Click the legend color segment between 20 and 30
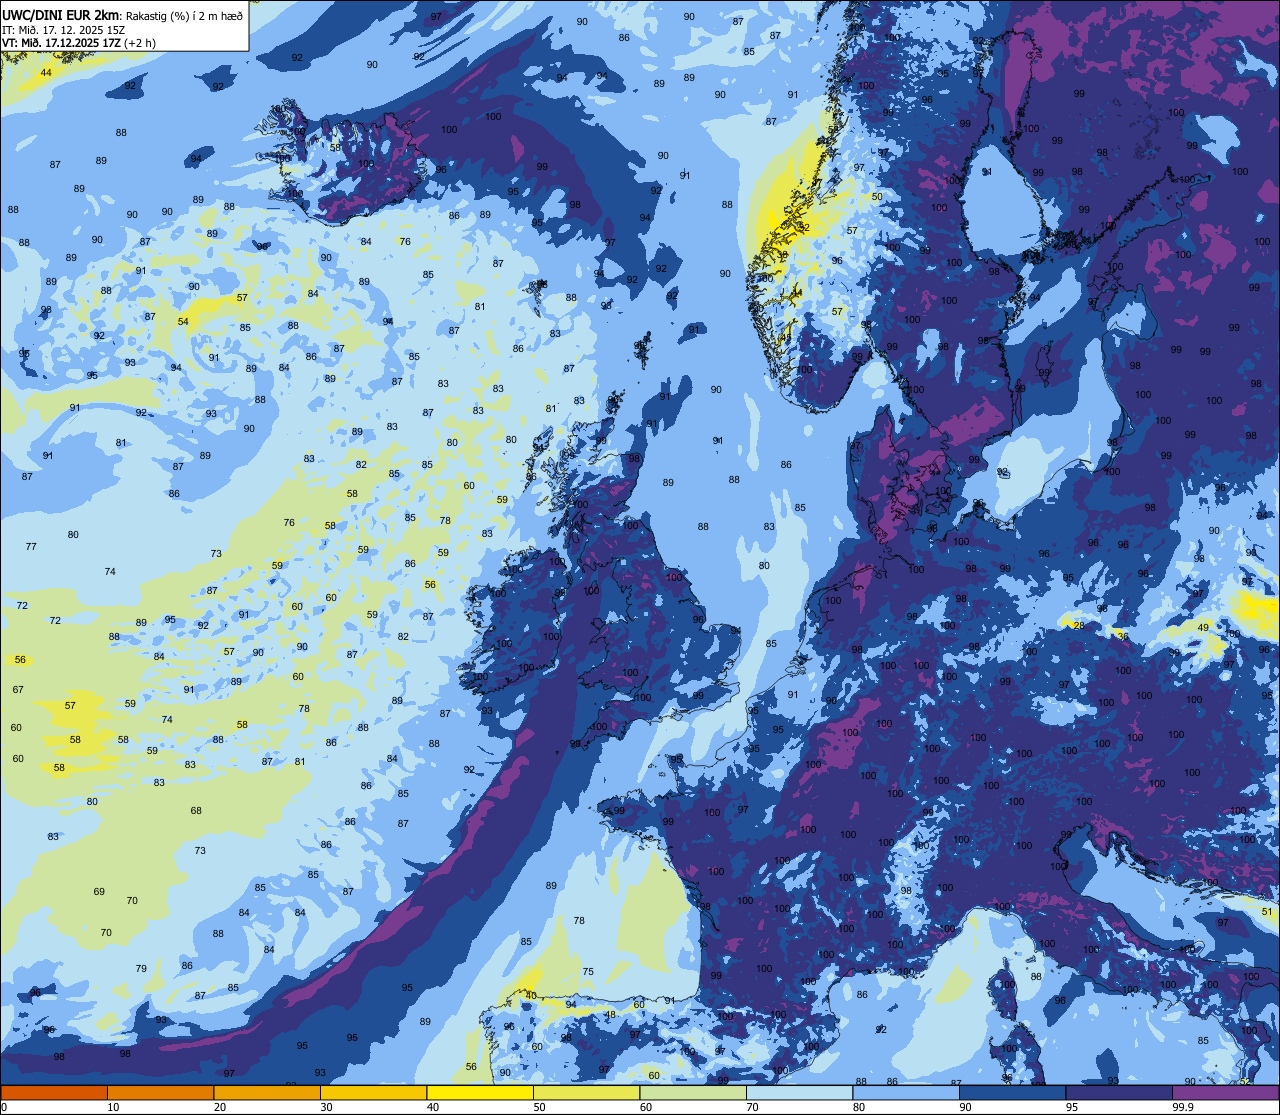The image size is (1280, 1115). point(267,1092)
